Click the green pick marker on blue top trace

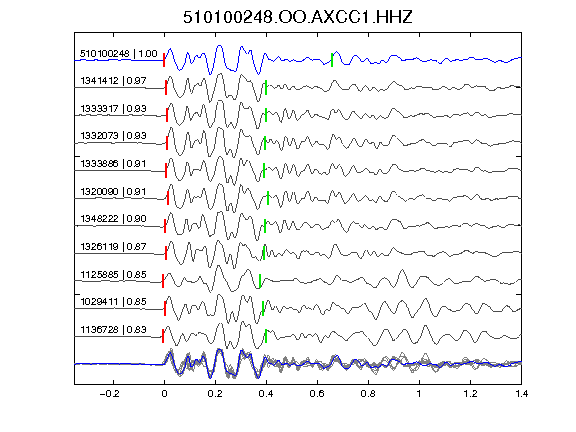332,60
